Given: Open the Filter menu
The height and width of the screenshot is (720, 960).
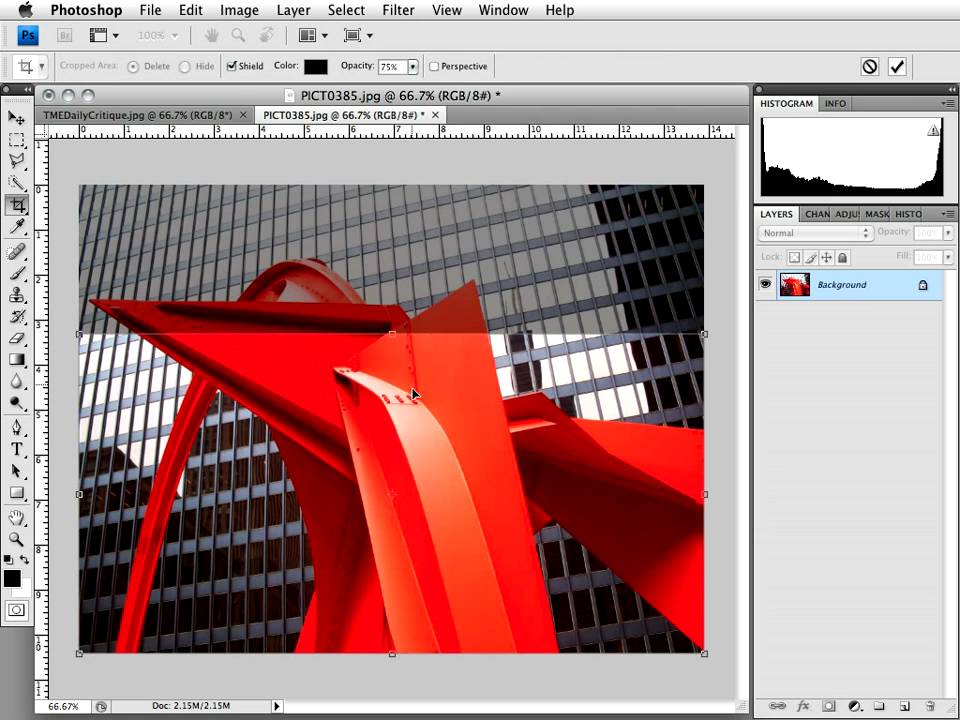Looking at the screenshot, I should click(x=398, y=10).
